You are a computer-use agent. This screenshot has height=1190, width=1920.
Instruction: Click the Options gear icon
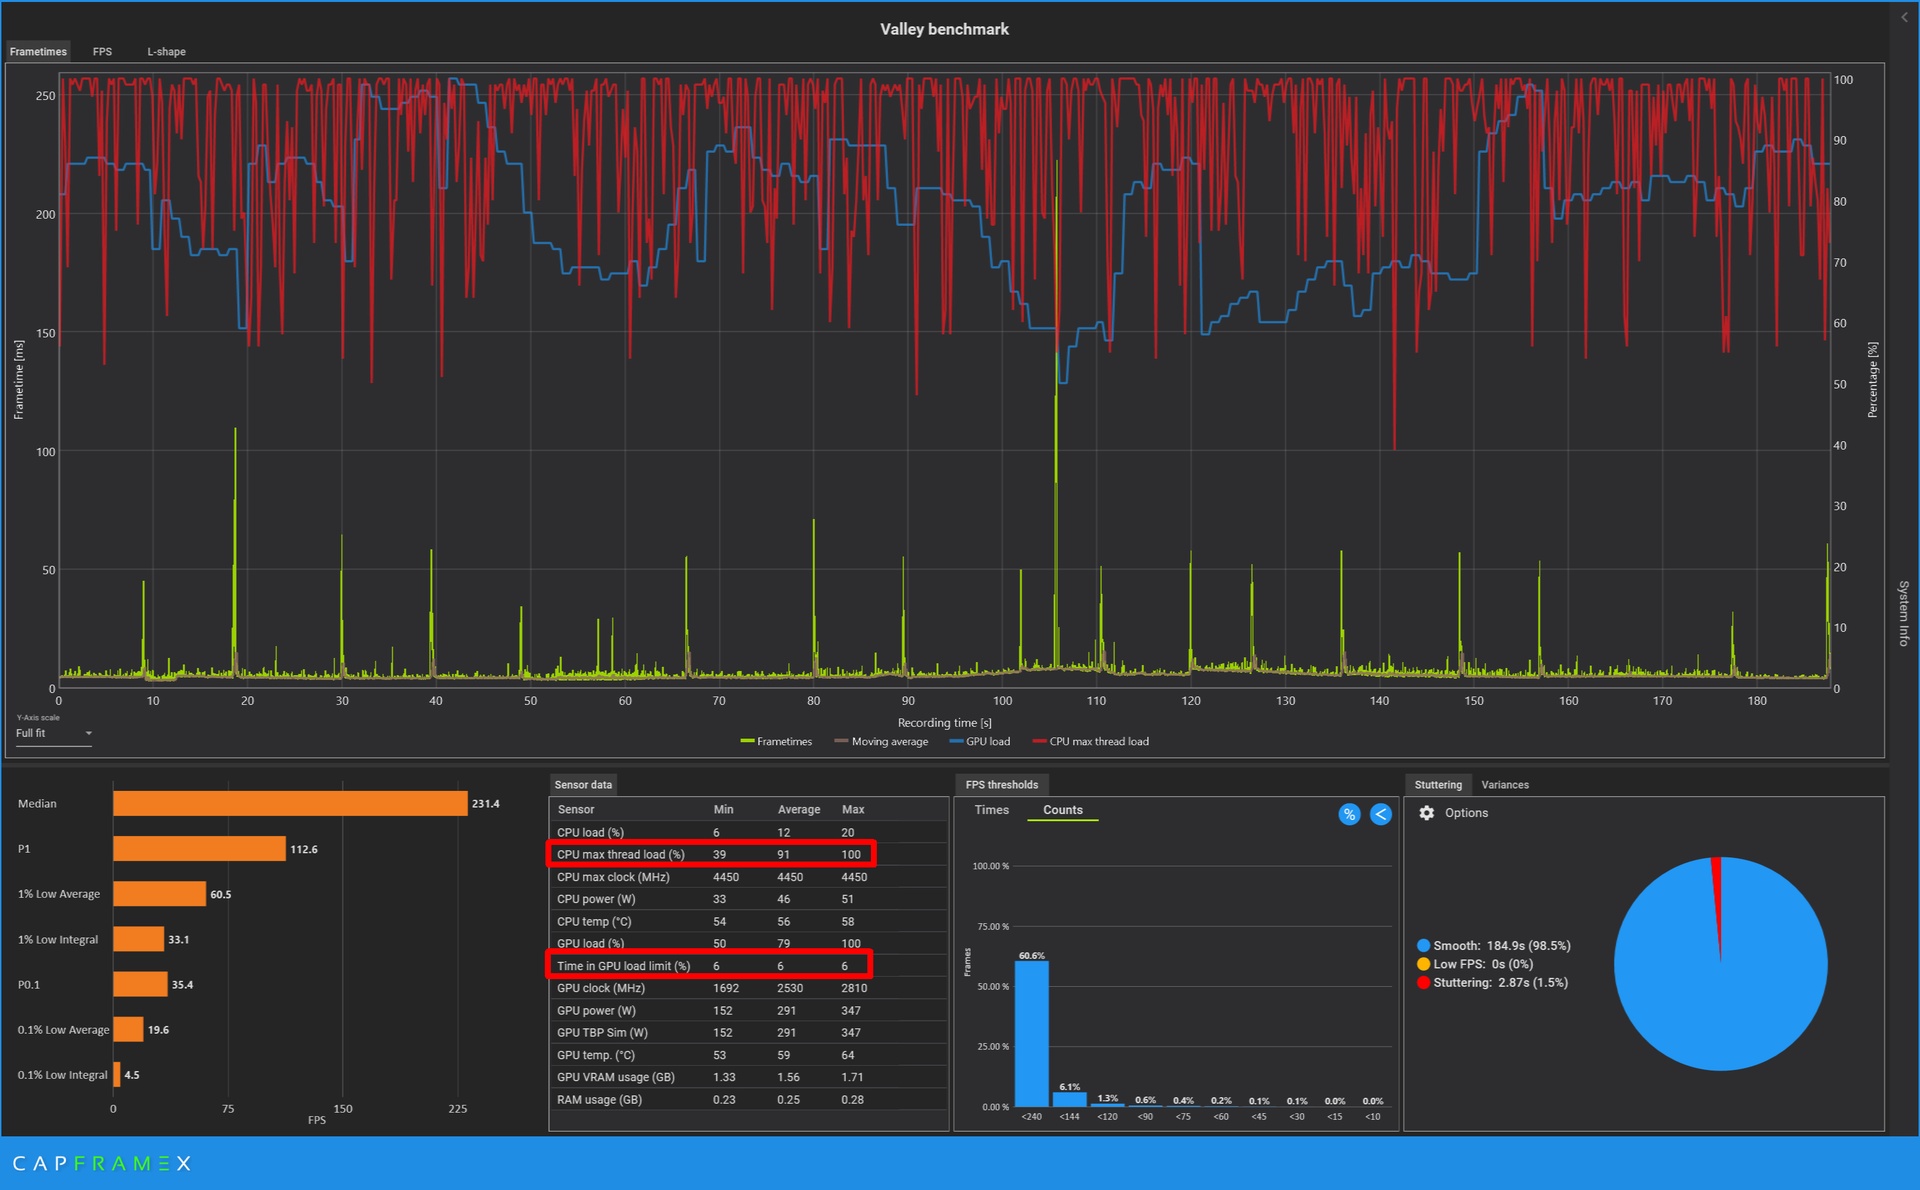pyautogui.click(x=1427, y=813)
